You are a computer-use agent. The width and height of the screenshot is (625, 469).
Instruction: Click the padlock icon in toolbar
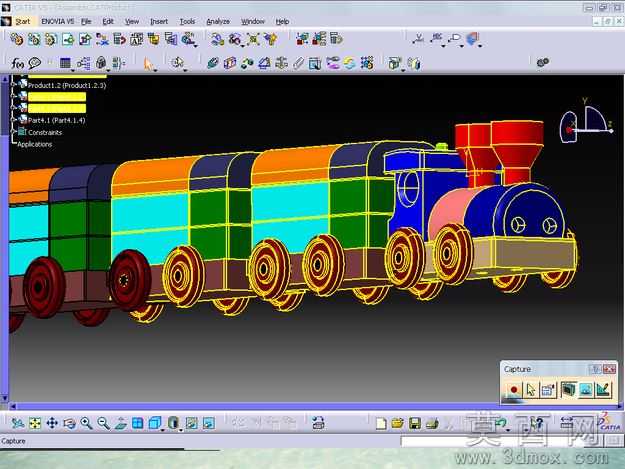point(101,63)
